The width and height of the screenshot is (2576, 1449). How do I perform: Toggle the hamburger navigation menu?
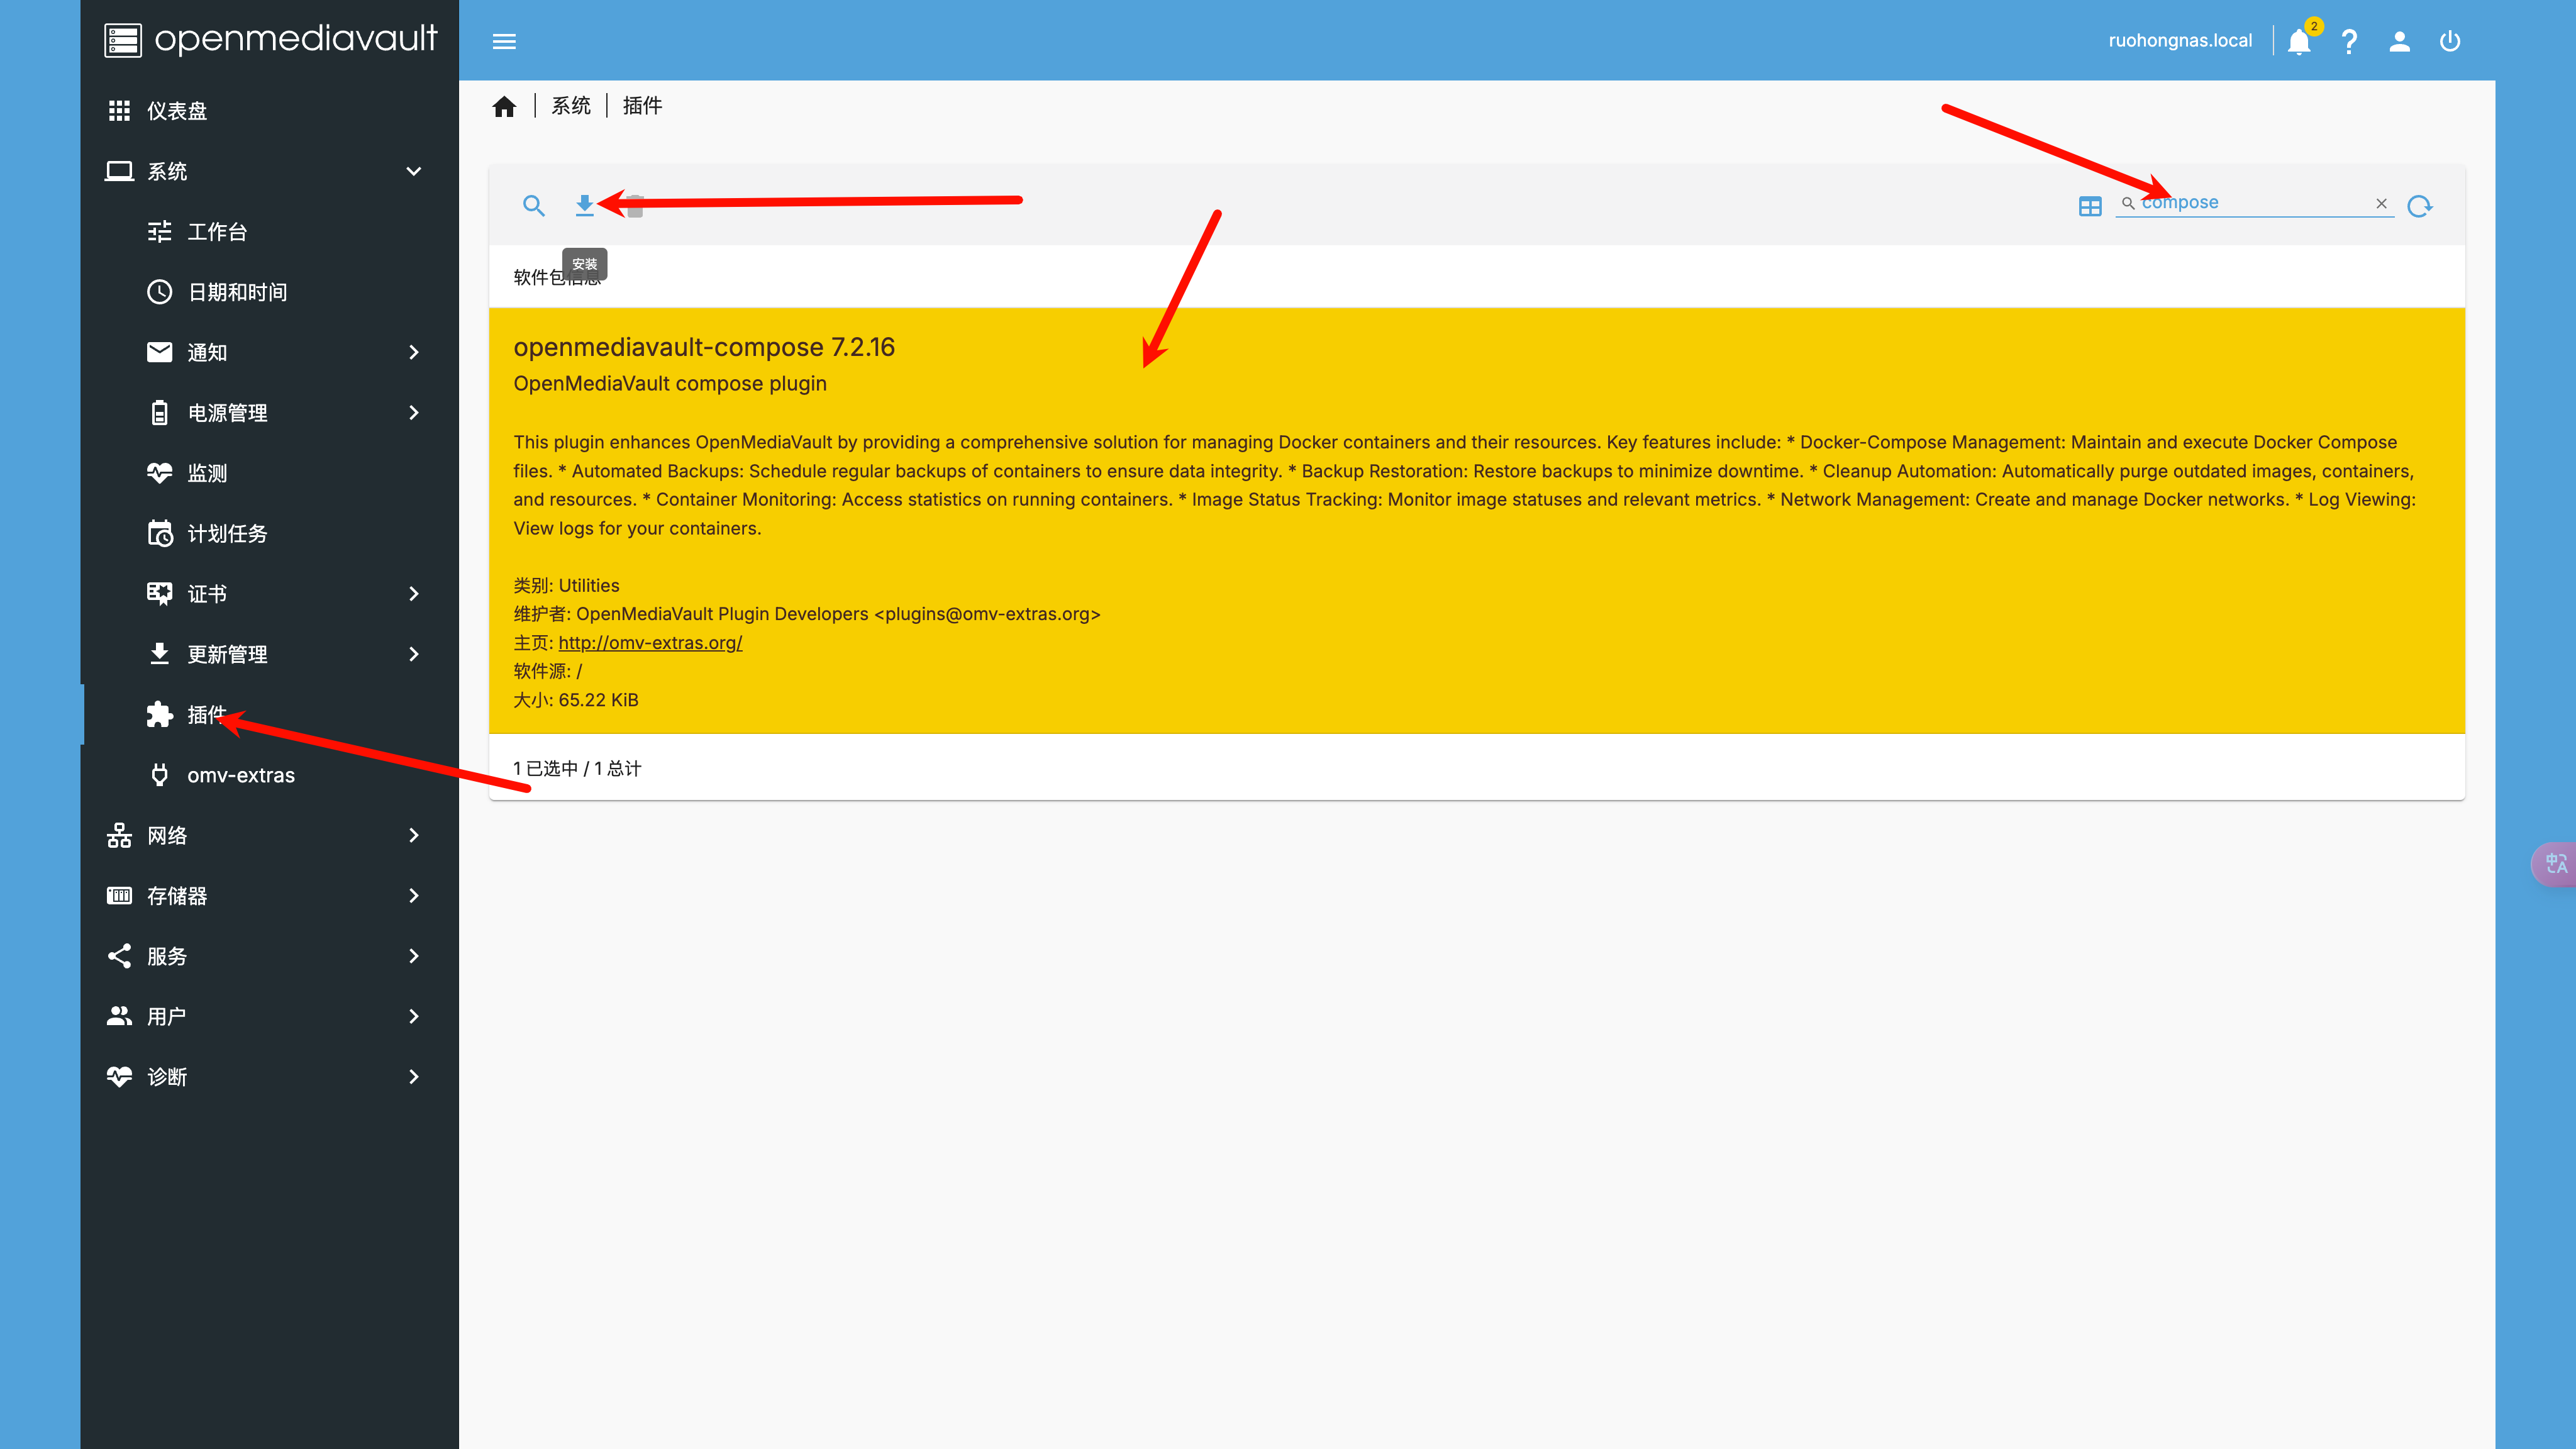point(504,41)
